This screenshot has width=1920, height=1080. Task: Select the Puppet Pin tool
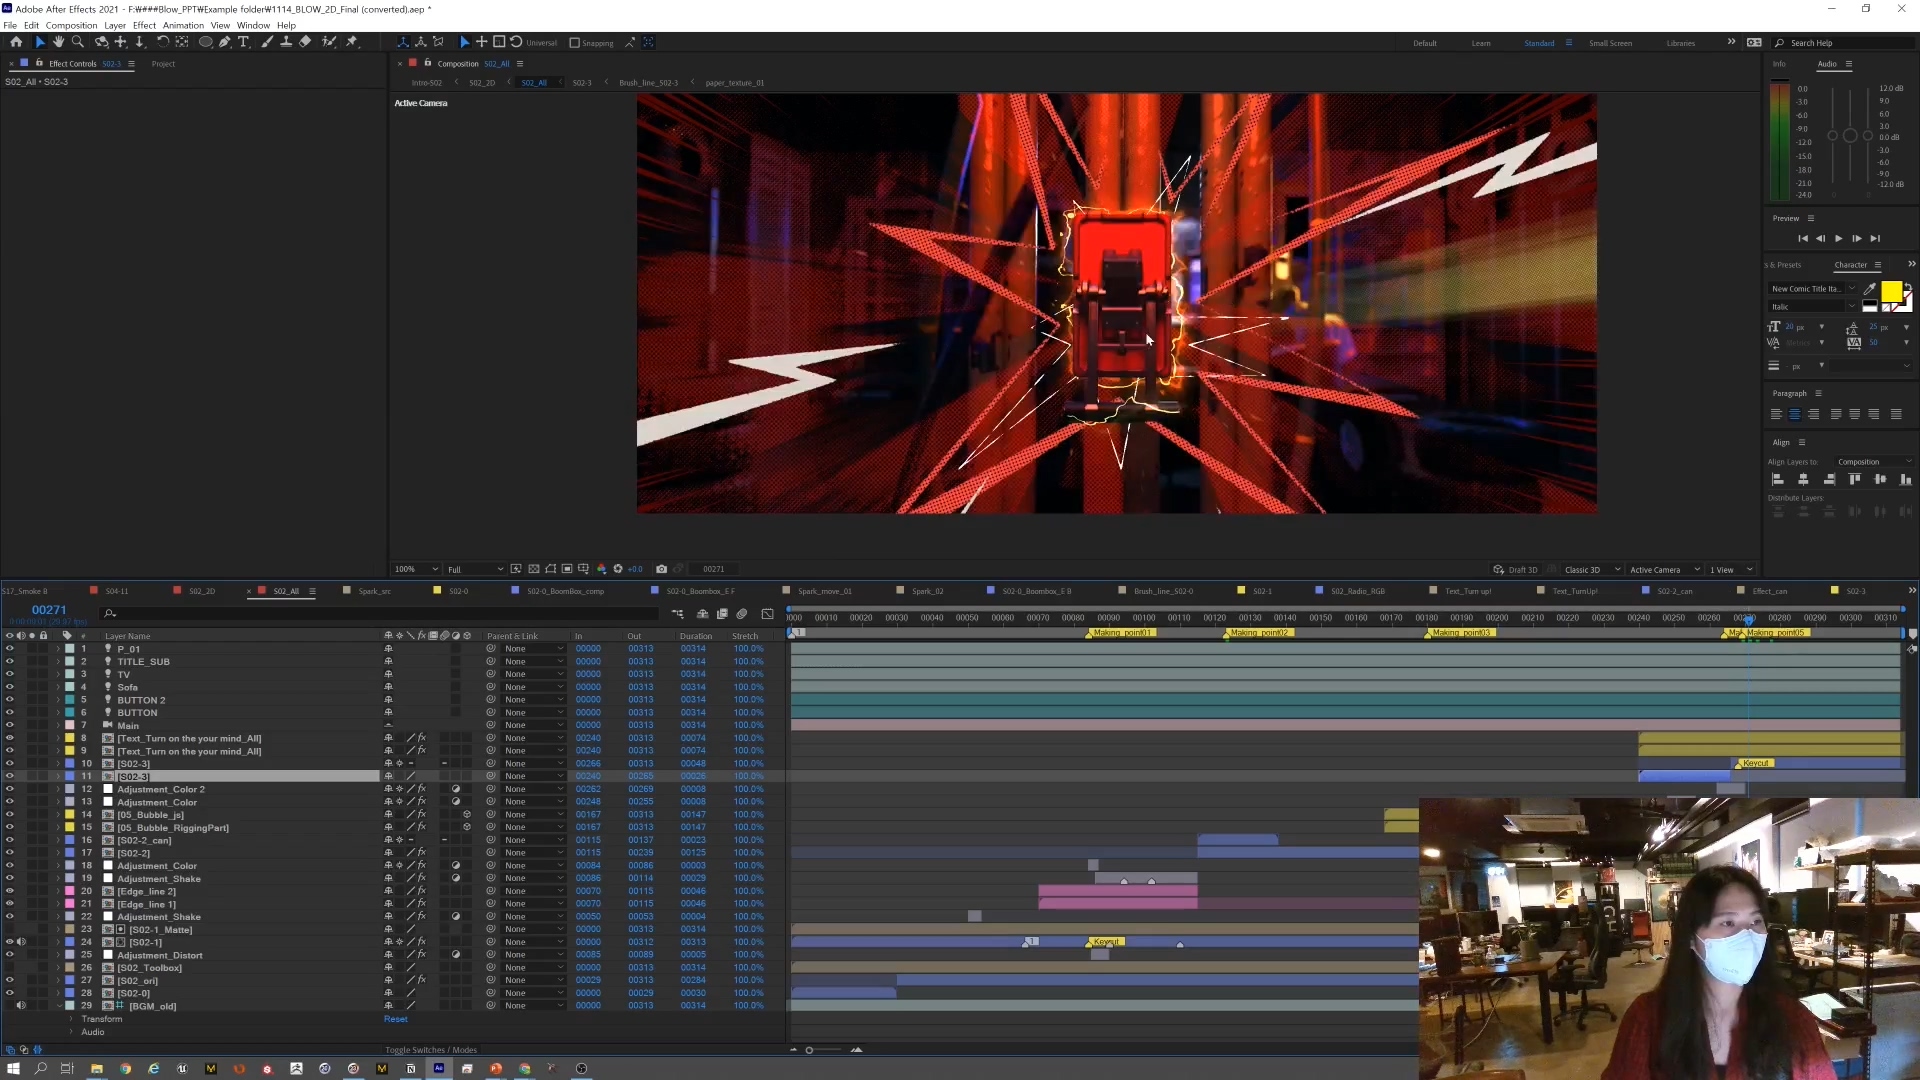(x=352, y=42)
